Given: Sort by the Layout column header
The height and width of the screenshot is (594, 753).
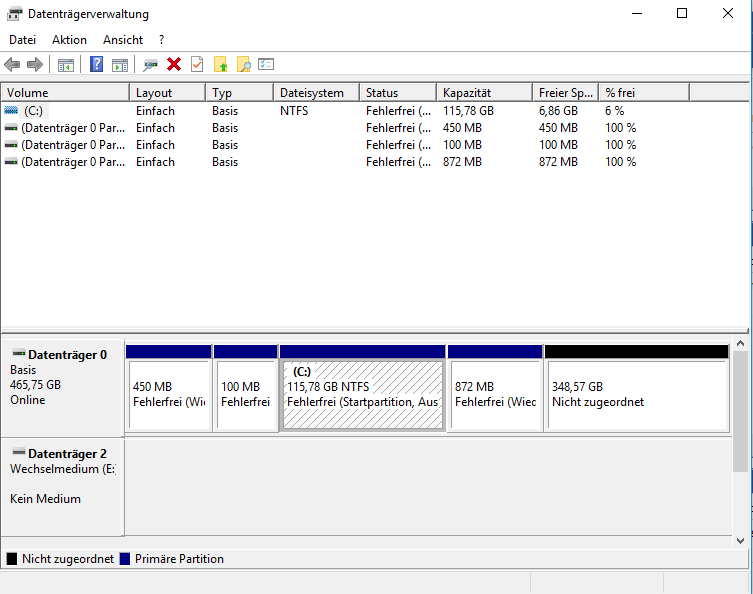Looking at the screenshot, I should pyautogui.click(x=168, y=93).
